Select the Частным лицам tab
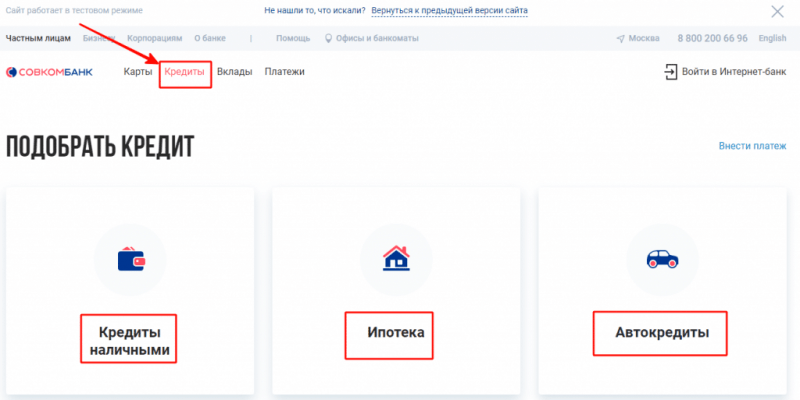This screenshot has width=800, height=400. tap(38, 38)
